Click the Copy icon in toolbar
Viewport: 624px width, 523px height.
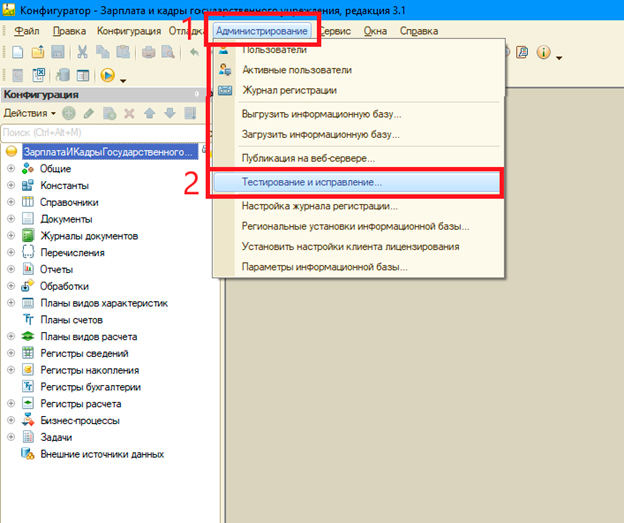point(103,52)
